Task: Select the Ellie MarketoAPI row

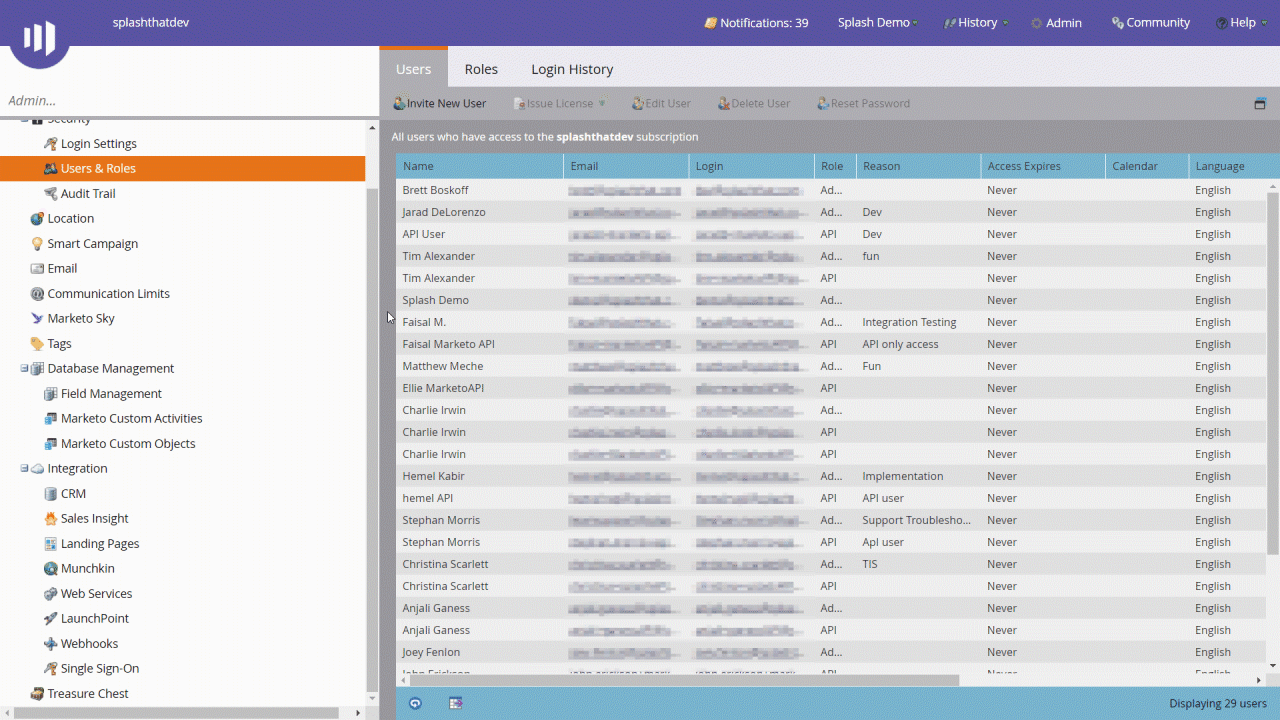Action: pos(831,388)
